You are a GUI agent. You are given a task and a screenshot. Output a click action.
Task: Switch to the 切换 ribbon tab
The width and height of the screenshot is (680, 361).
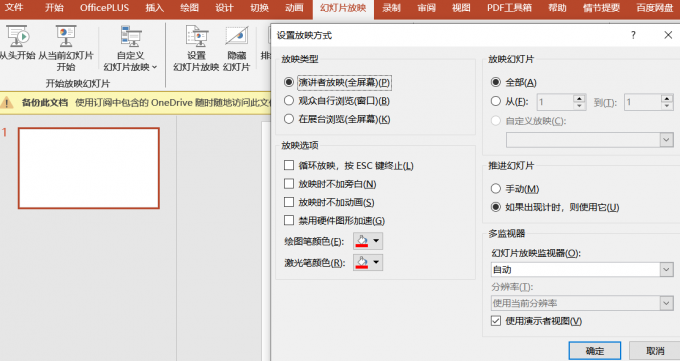tap(259, 8)
